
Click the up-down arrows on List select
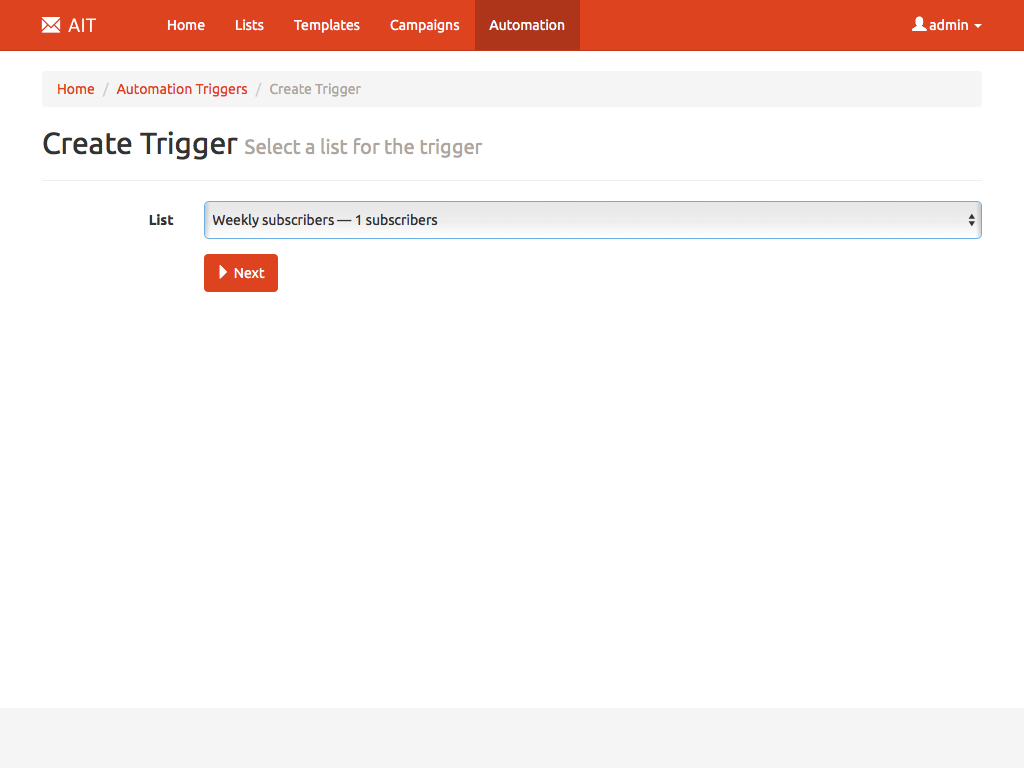(971, 220)
